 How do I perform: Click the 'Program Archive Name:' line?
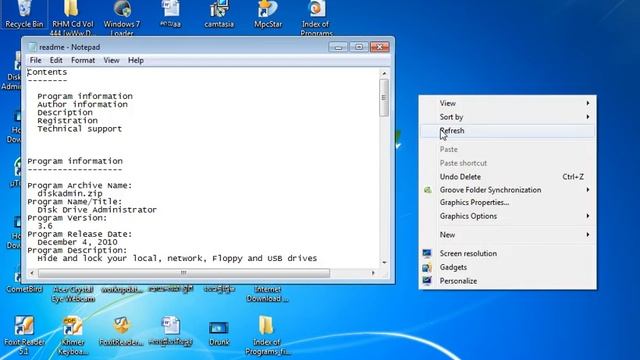point(80,186)
